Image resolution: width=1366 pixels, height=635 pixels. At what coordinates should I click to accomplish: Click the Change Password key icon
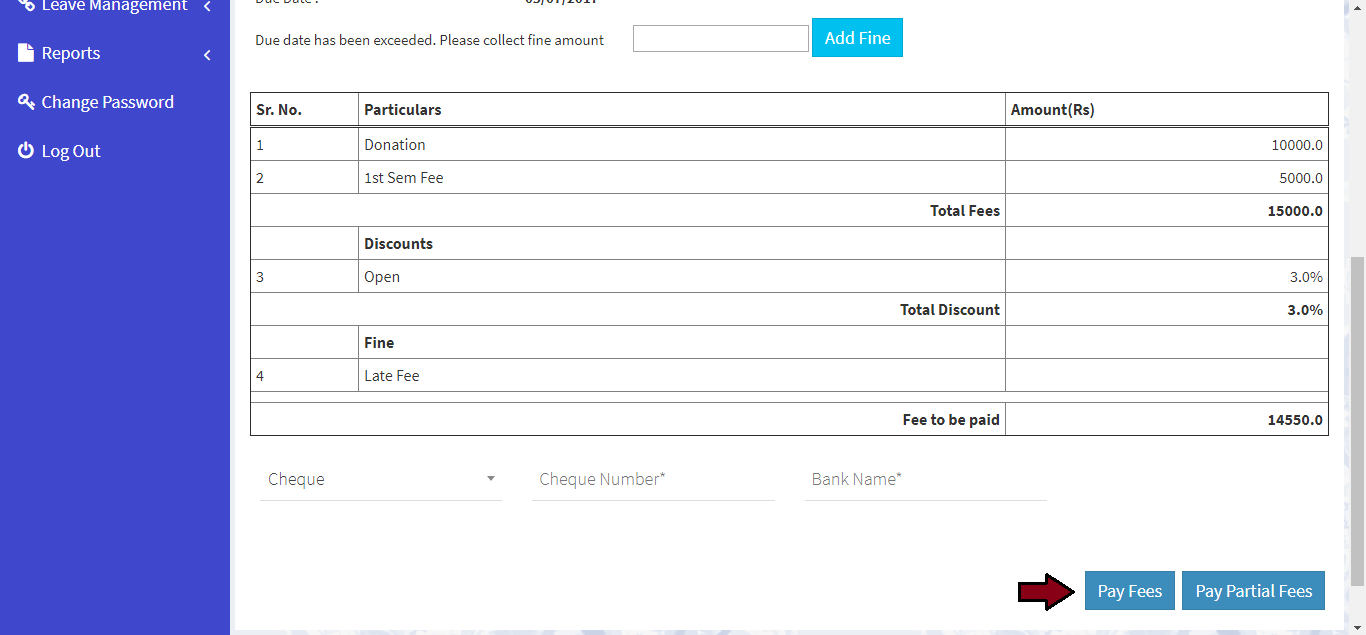click(x=26, y=102)
